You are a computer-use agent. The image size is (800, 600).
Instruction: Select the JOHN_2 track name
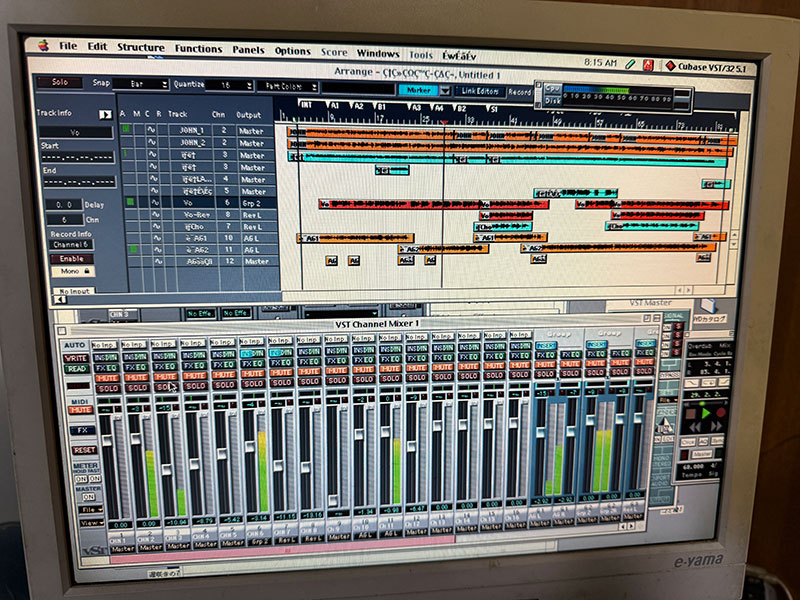192,143
